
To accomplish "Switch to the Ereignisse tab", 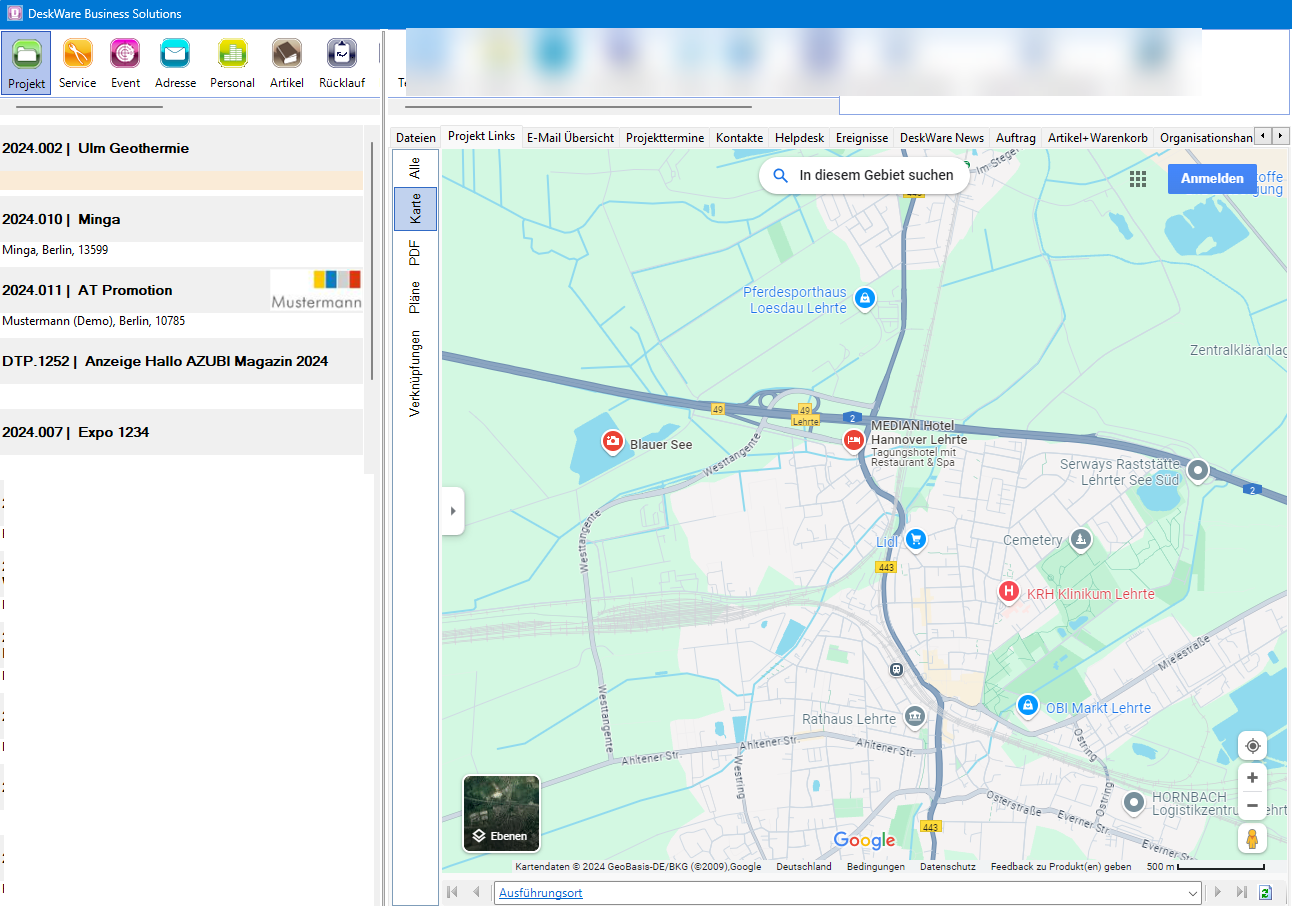I will (x=862, y=138).
